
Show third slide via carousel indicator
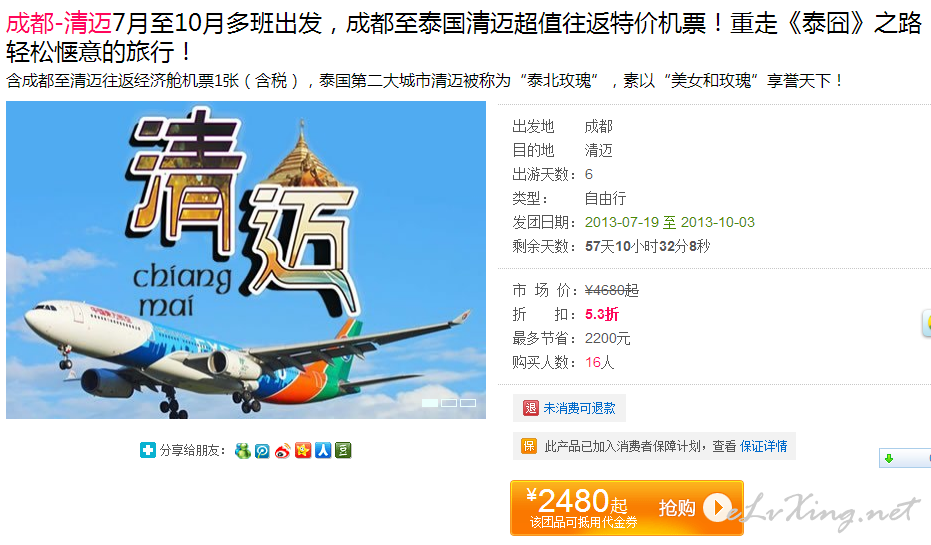(x=468, y=403)
